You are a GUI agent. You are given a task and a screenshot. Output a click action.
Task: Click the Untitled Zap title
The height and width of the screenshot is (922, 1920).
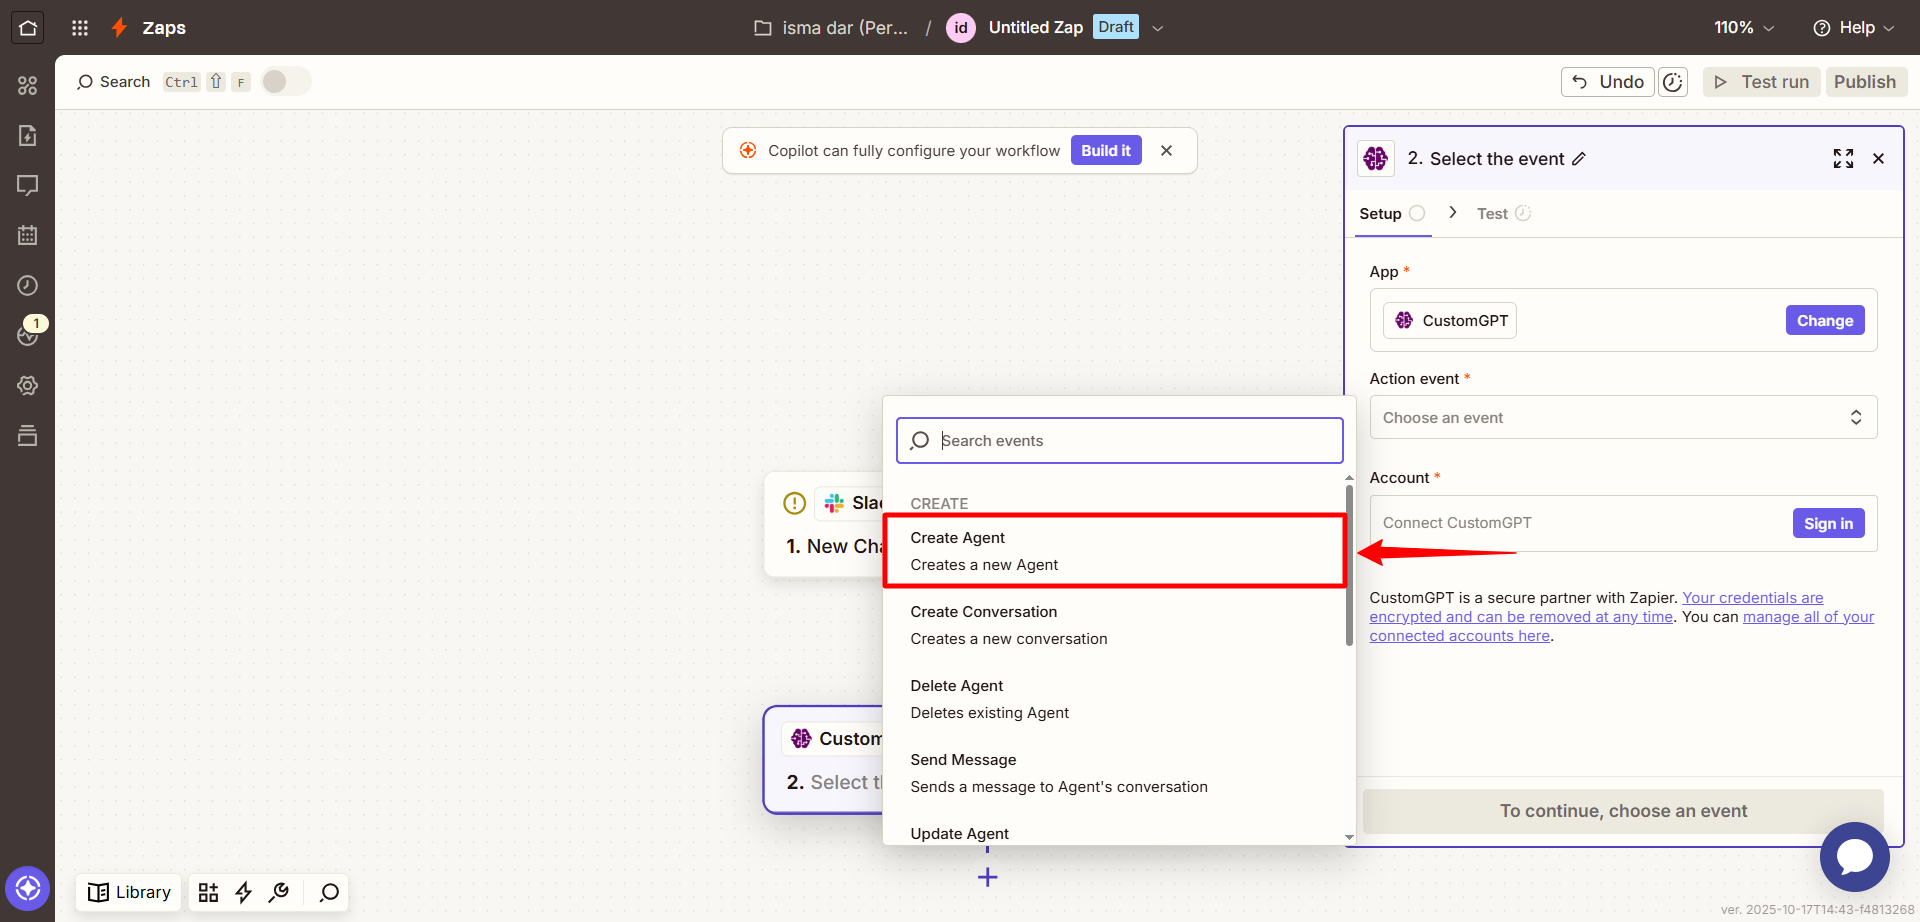point(1036,28)
